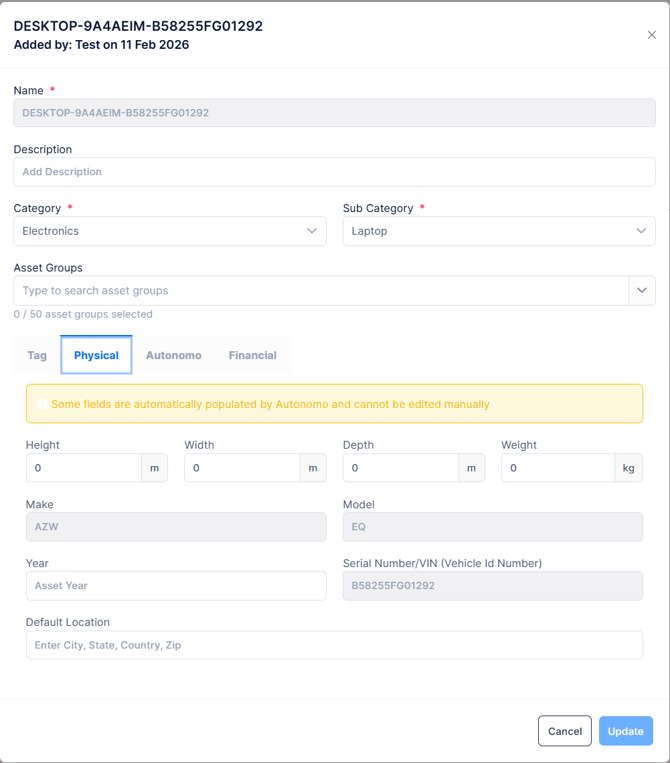This screenshot has width=670, height=763.
Task: Expand the Asset Groups dropdown arrow
Action: tap(641, 291)
